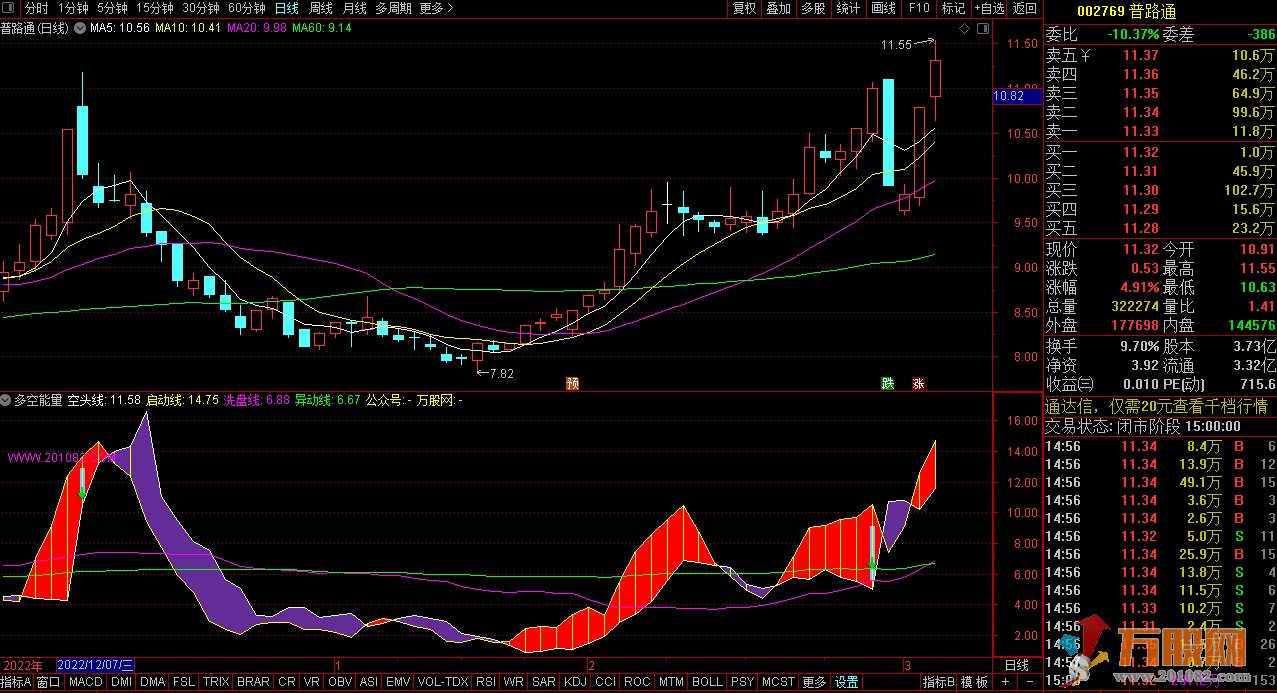Image resolution: width=1277 pixels, height=693 pixels.
Task: Select the 指标A tab
Action: point(17,682)
